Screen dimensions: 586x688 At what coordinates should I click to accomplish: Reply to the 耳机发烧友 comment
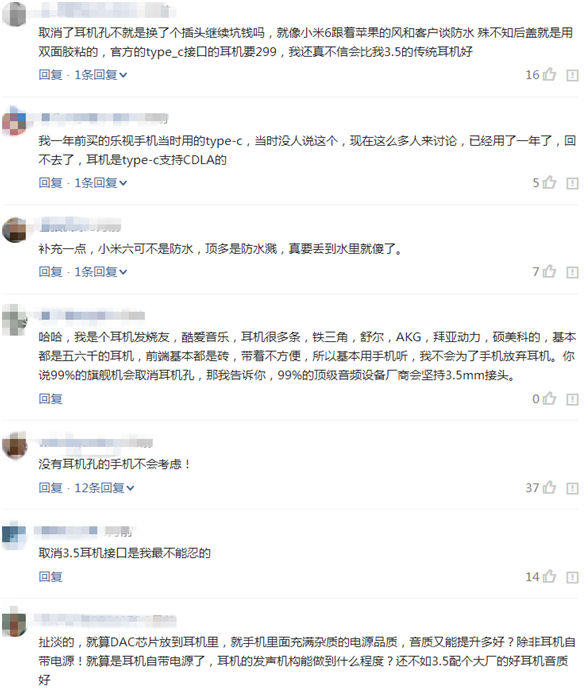click(x=50, y=398)
